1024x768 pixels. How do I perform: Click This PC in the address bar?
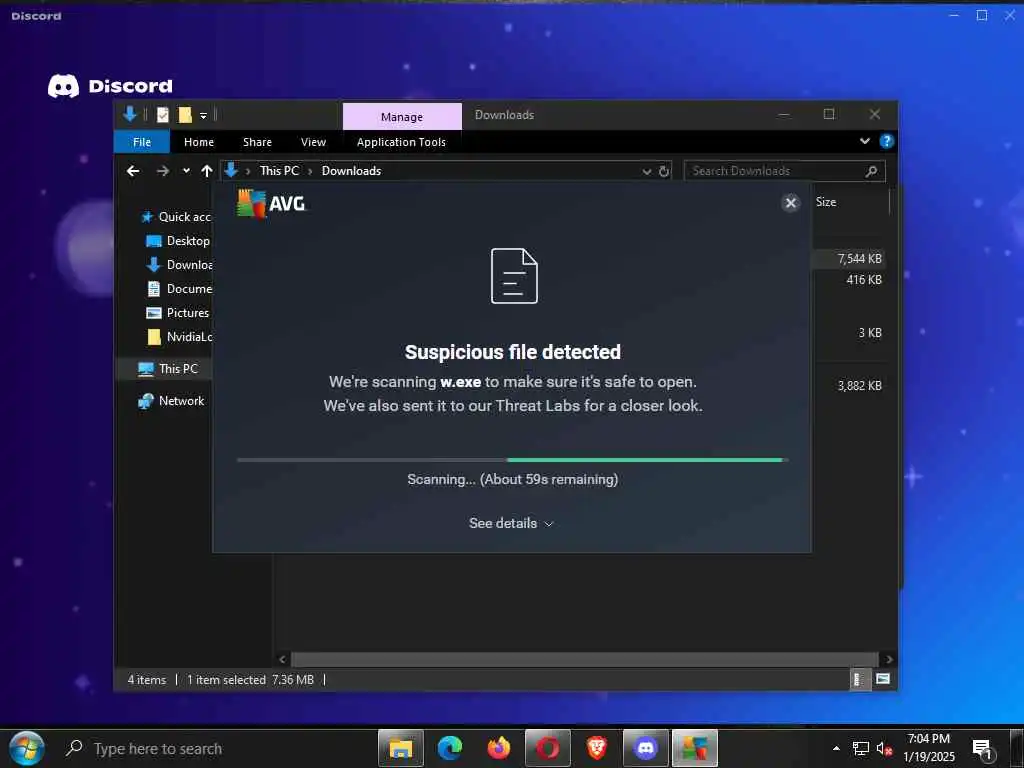(279, 170)
